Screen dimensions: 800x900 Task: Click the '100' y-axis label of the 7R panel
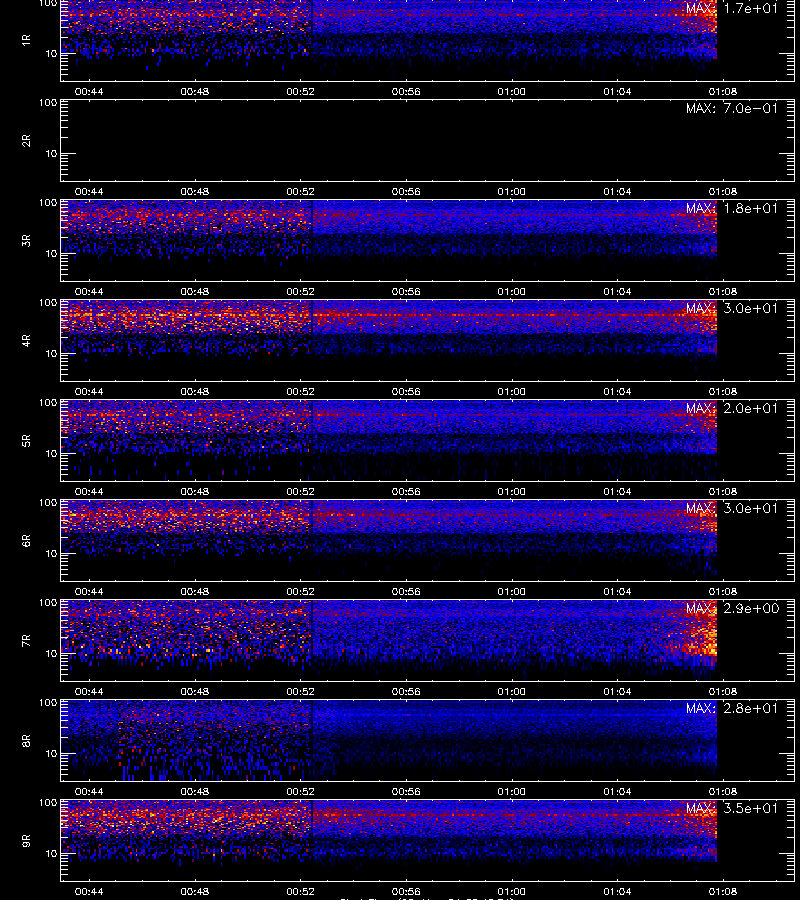click(x=48, y=603)
